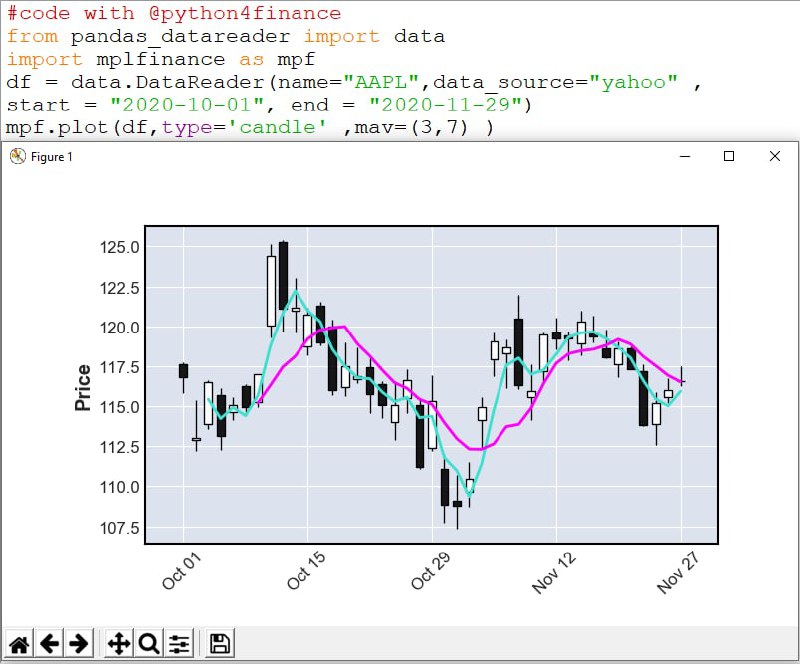The width and height of the screenshot is (800, 664).
Task: Click the 110.0 y-axis tick label
Action: tap(119, 487)
